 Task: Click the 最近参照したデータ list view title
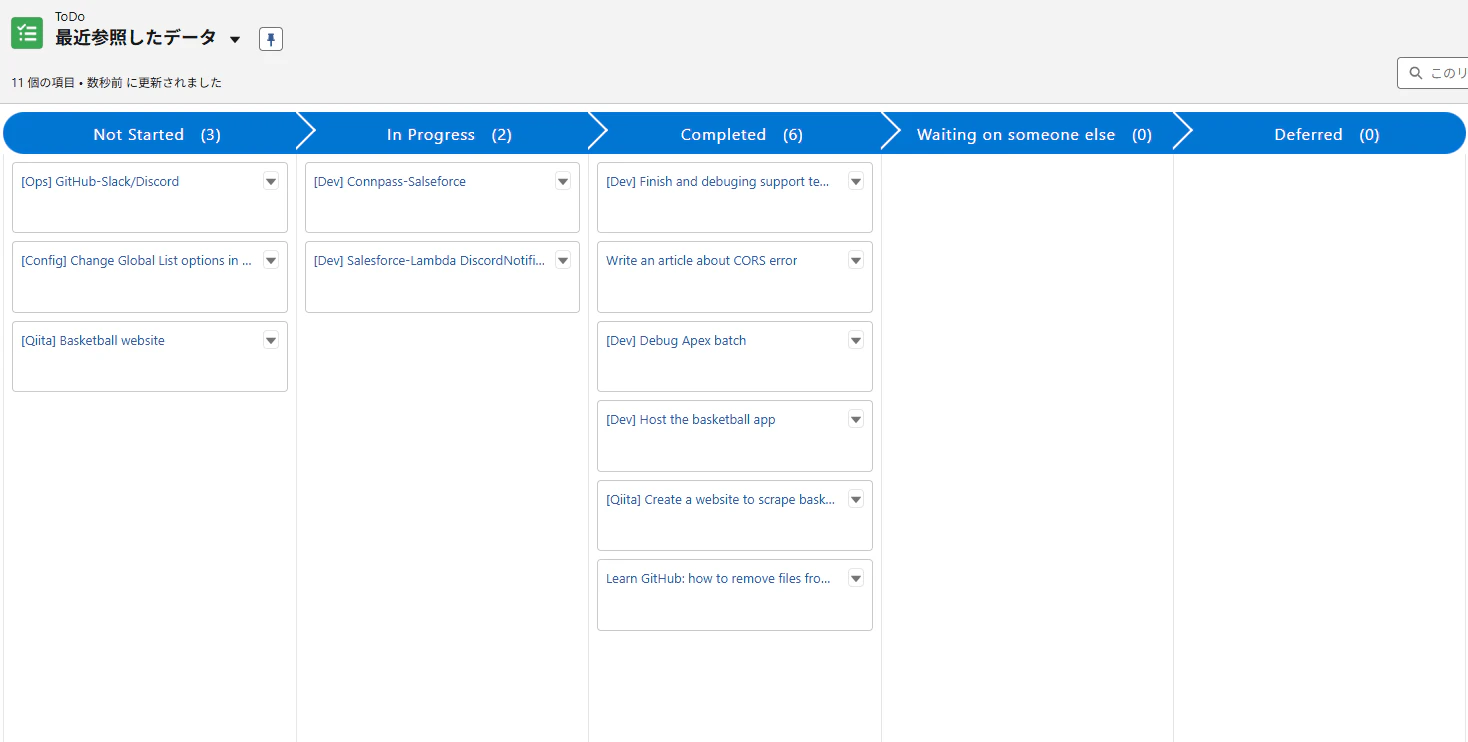(x=135, y=38)
